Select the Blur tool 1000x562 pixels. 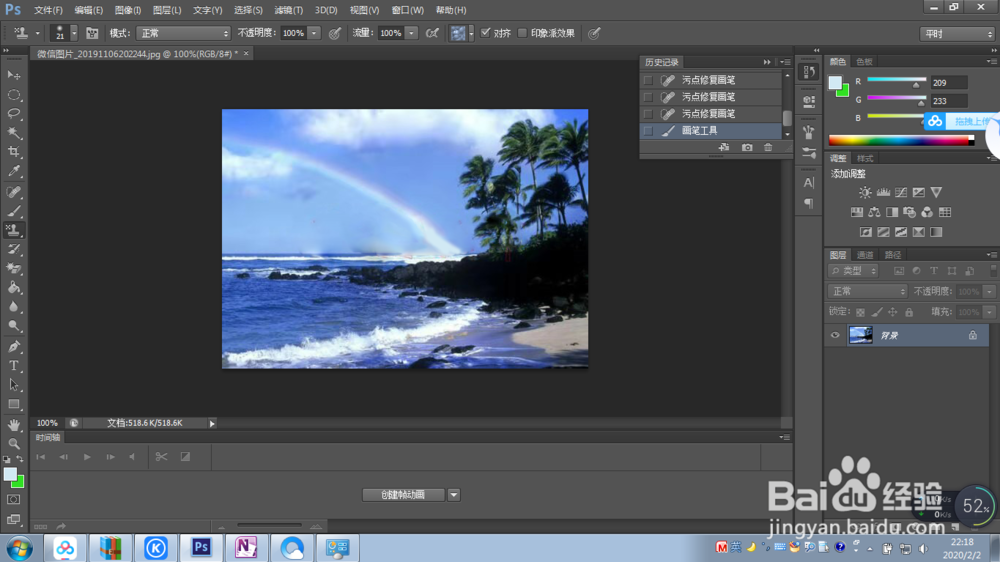13,307
